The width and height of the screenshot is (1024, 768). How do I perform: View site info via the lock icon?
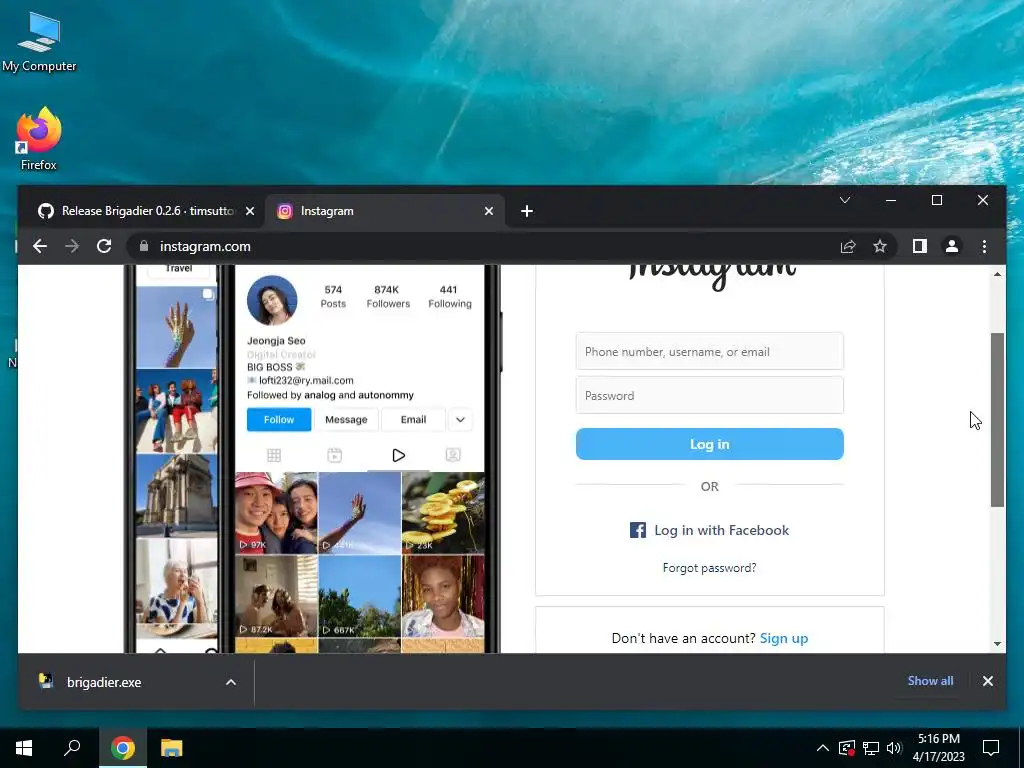pyautogui.click(x=144, y=246)
